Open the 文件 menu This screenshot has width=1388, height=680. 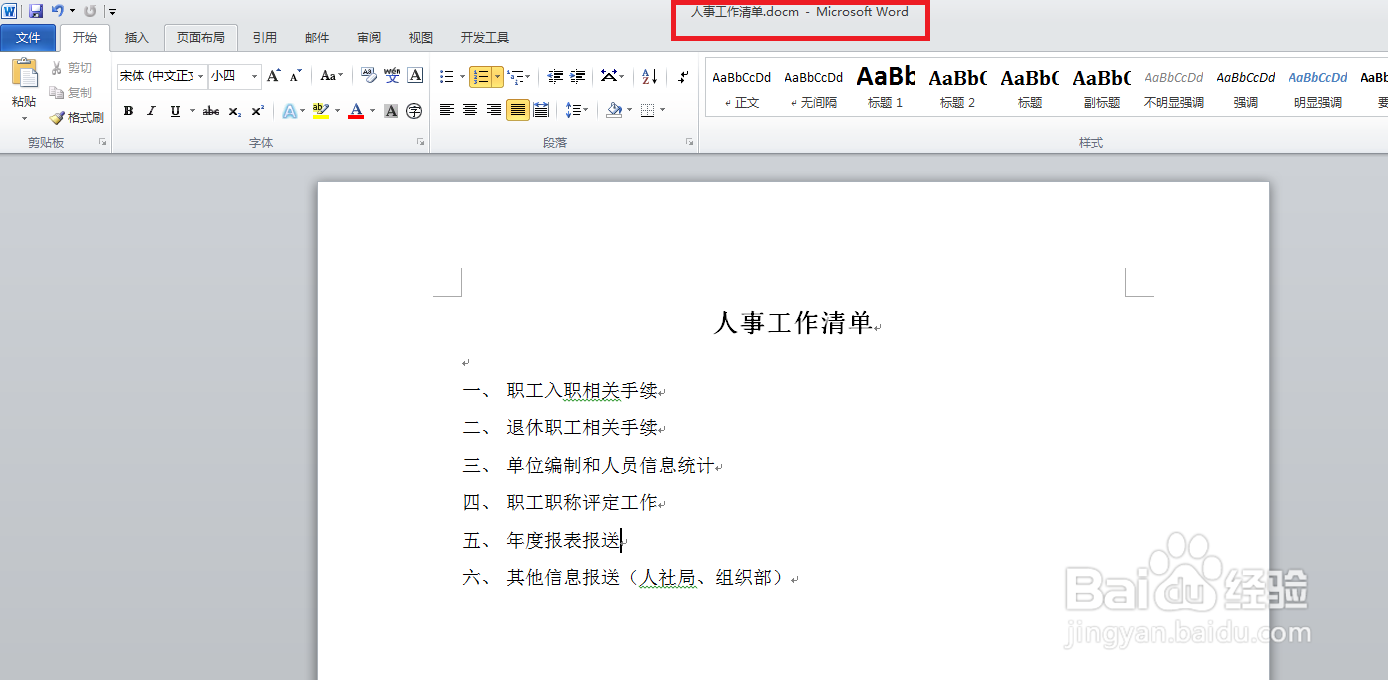(29, 37)
